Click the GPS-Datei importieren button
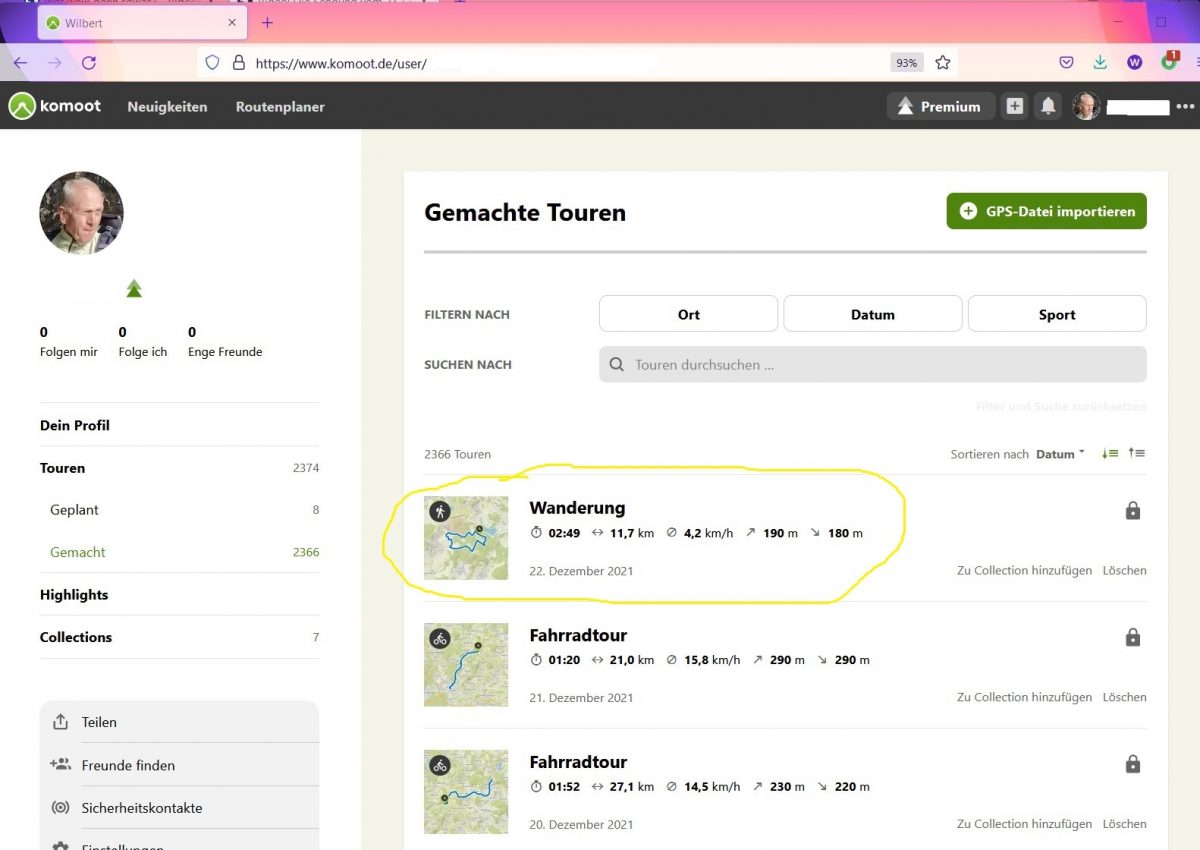This screenshot has height=850, width=1200. tap(1046, 211)
